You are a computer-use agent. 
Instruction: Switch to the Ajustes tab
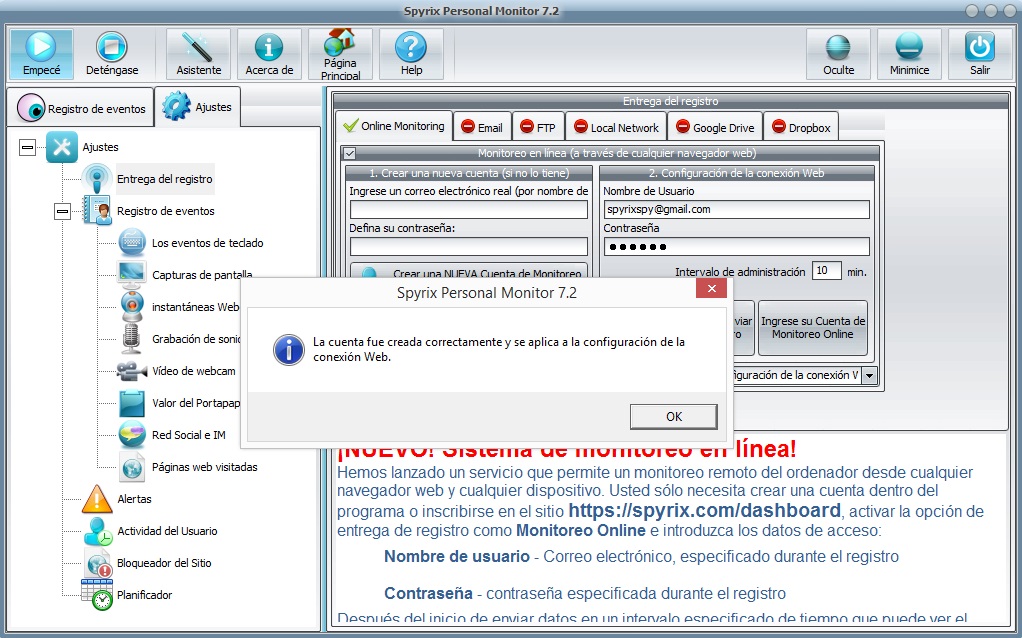pyautogui.click(x=197, y=106)
